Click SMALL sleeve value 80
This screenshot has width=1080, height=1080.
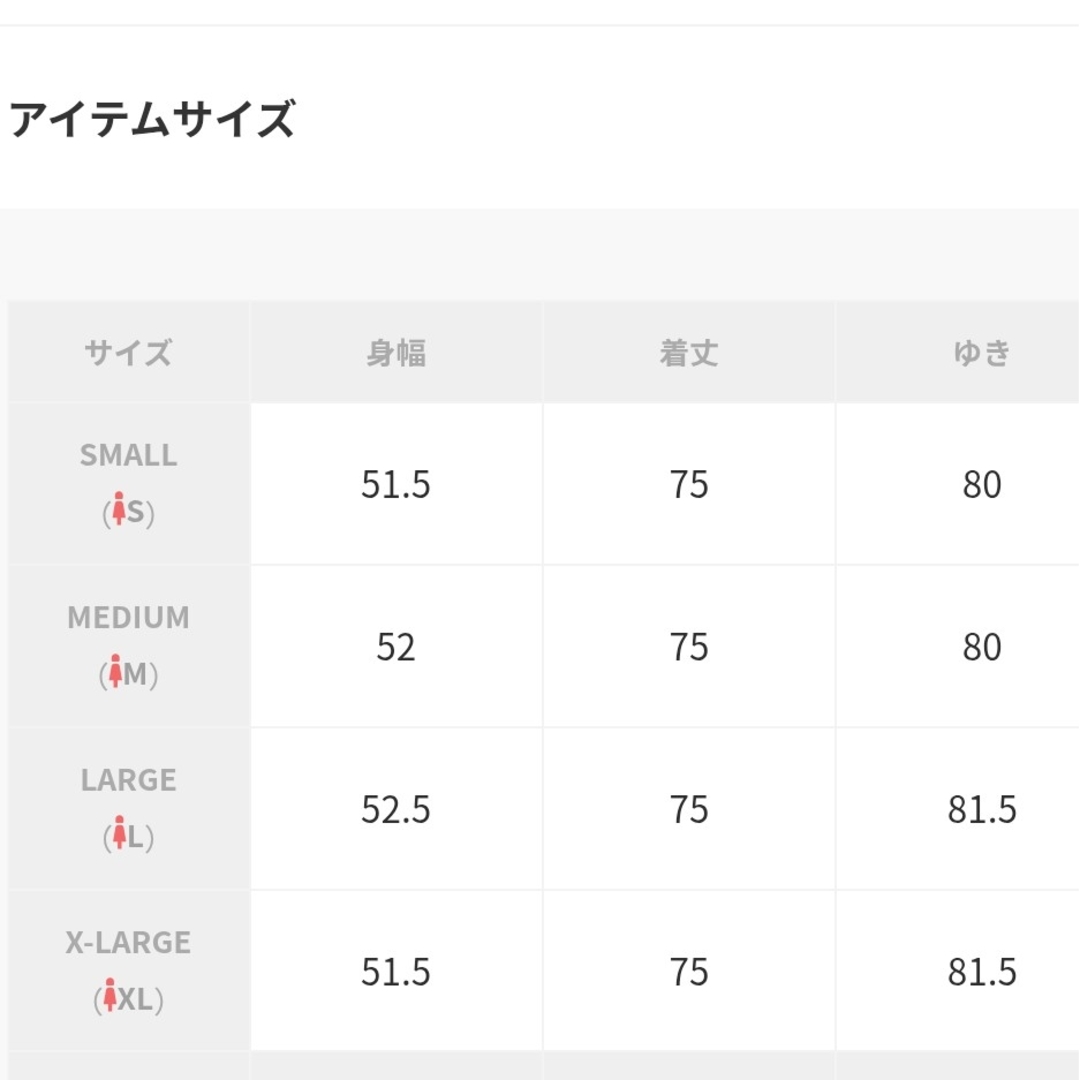pos(982,484)
